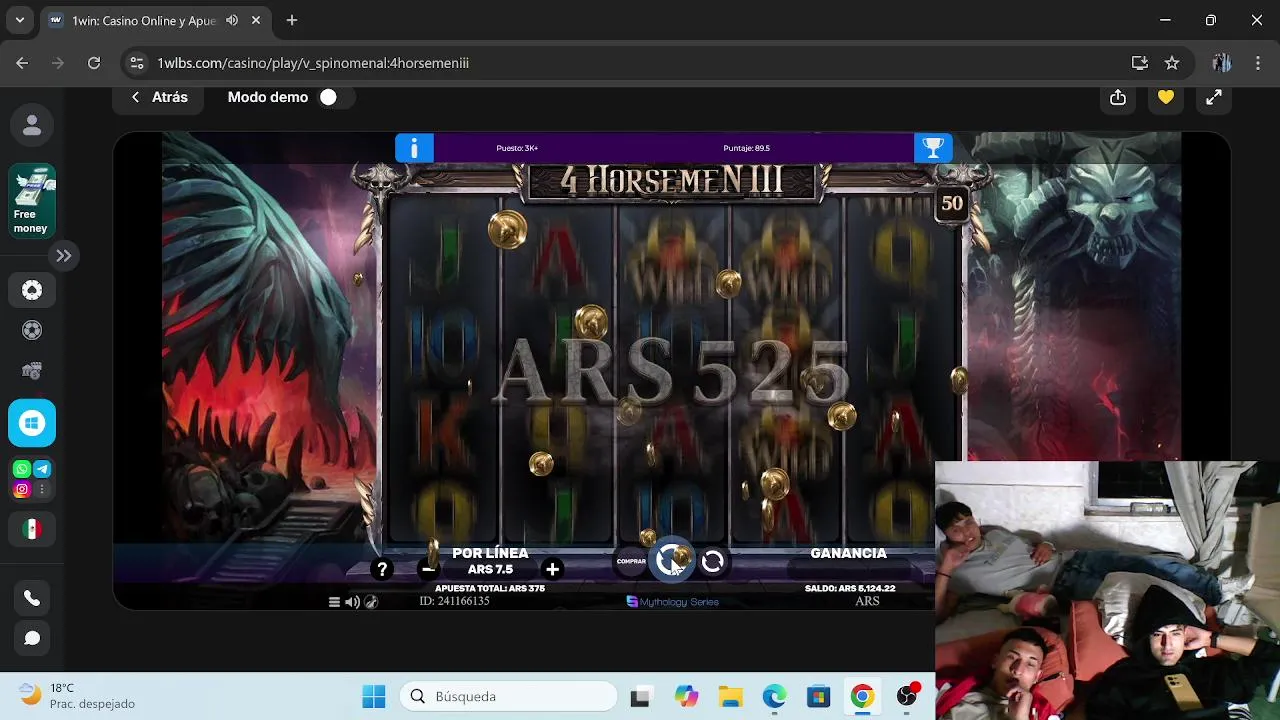This screenshot has height=720, width=1280.
Task: Open the weather widget showing 18°C
Action: pos(77,696)
